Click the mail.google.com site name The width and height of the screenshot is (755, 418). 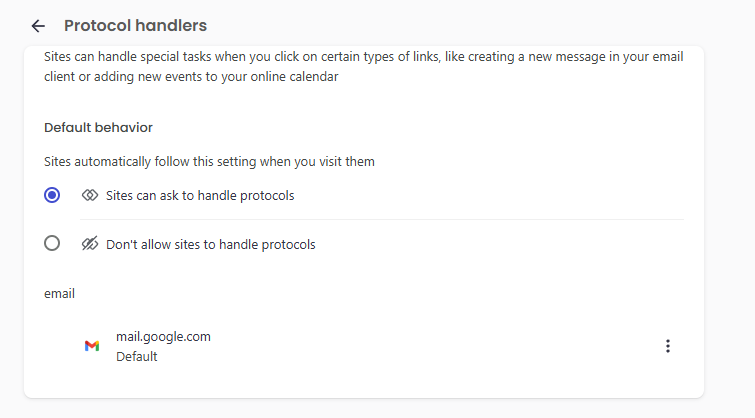click(x=163, y=337)
